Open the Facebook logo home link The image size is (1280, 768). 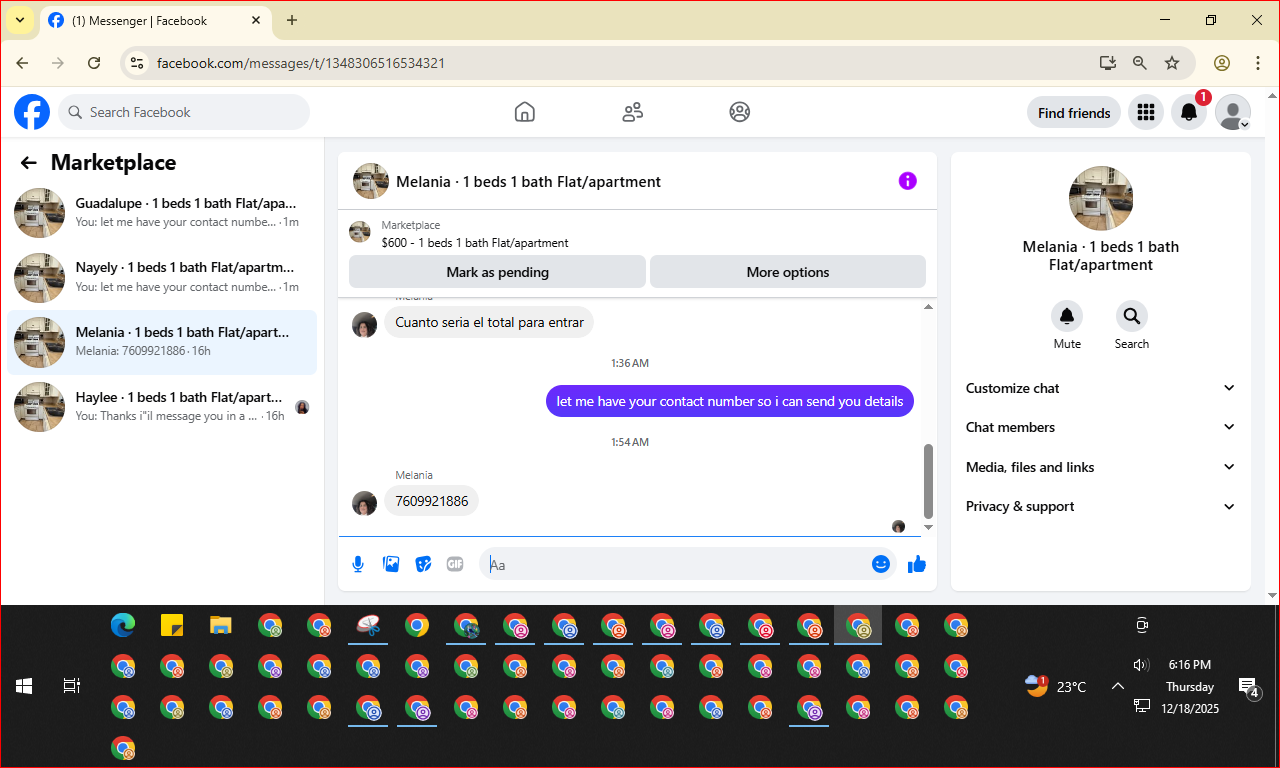(32, 112)
